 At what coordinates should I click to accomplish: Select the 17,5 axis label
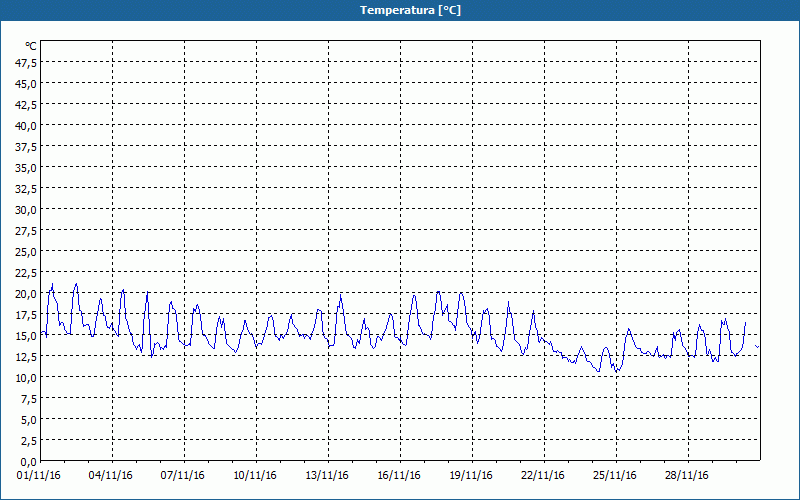pos(27,315)
